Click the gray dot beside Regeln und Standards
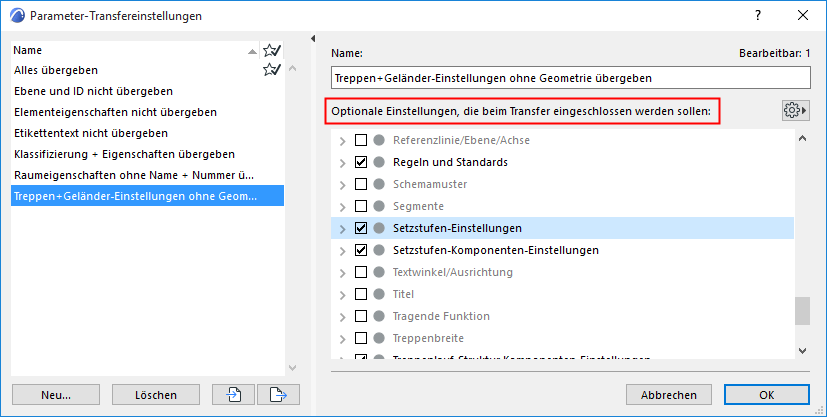Screen dimensions: 827x417 tap(379, 162)
